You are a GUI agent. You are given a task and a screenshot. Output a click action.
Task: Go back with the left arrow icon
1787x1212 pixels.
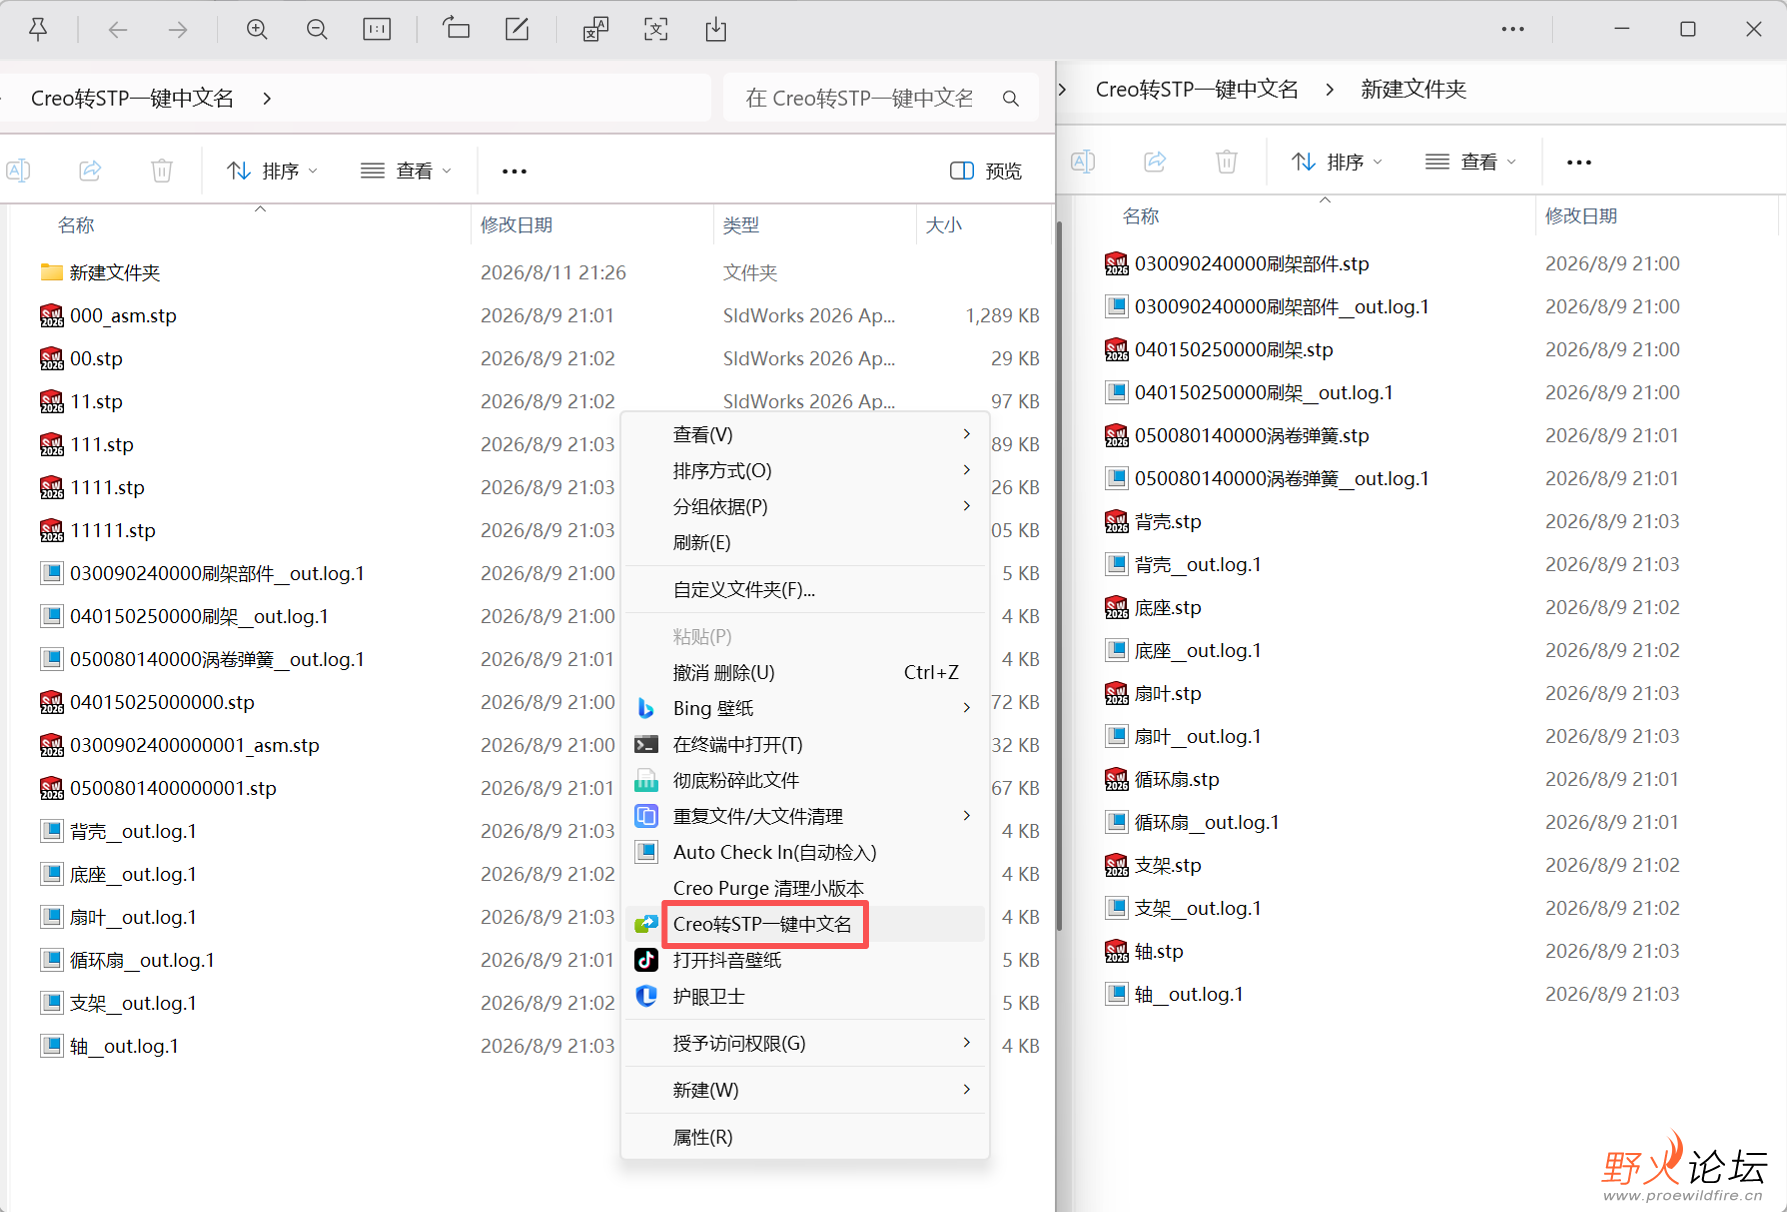pyautogui.click(x=118, y=30)
